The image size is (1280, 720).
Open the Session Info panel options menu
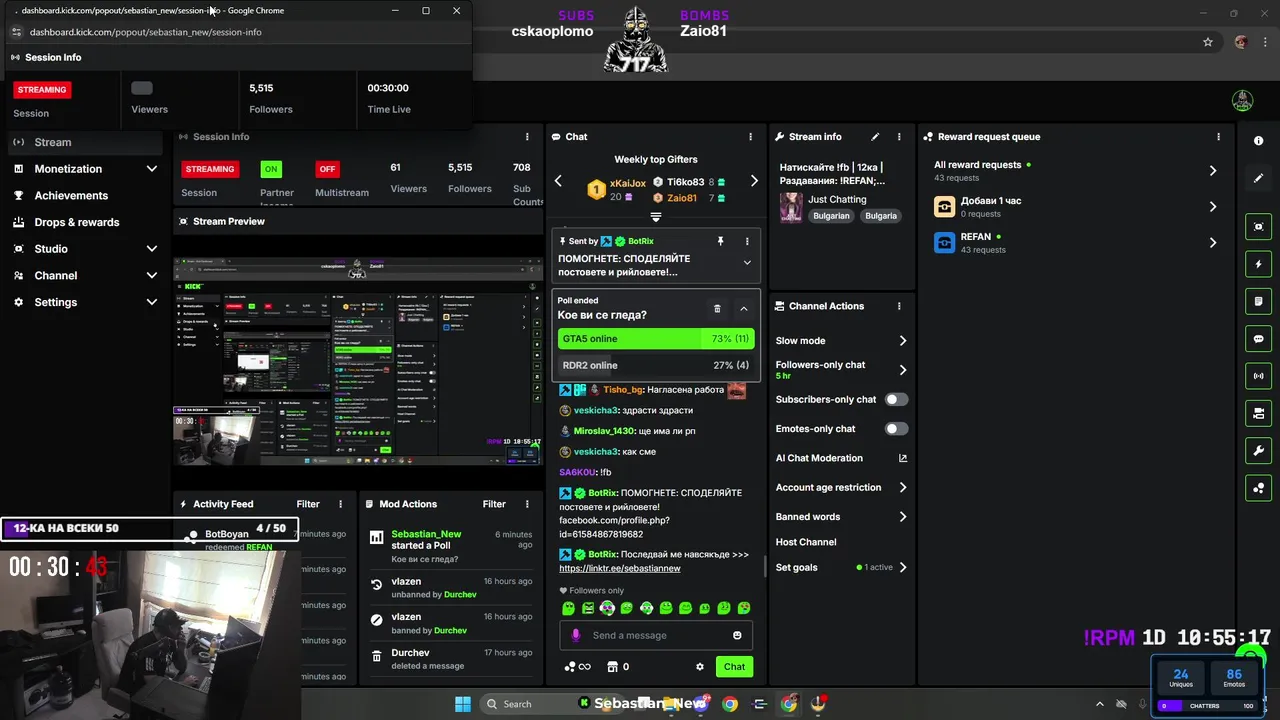click(x=527, y=137)
